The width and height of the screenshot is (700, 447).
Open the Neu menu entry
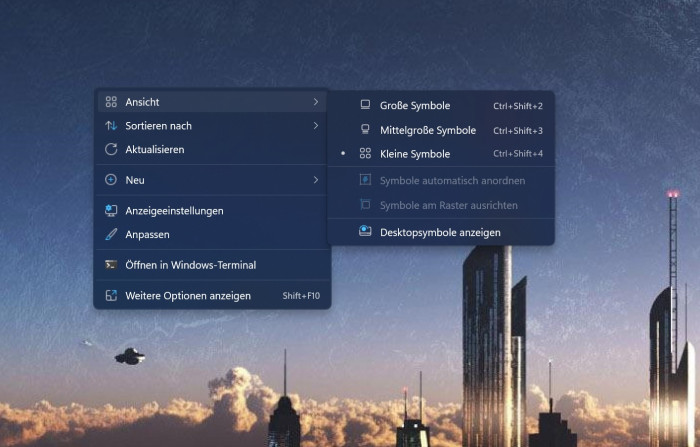coord(212,180)
